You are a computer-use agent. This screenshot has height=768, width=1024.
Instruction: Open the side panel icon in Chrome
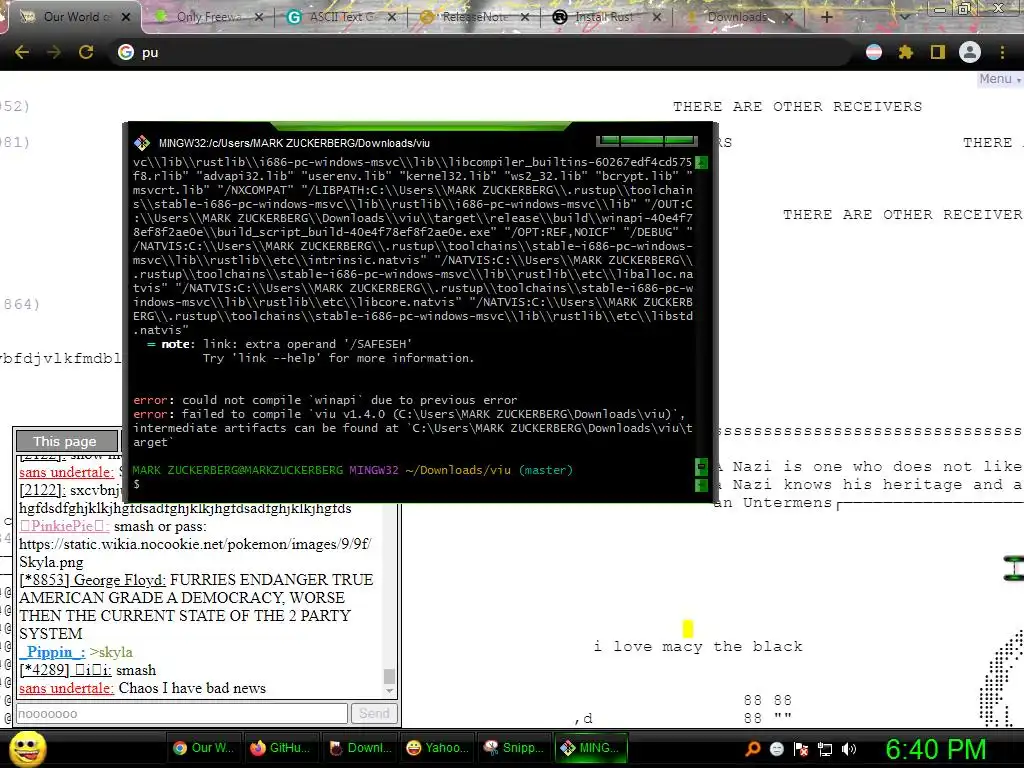tap(938, 52)
